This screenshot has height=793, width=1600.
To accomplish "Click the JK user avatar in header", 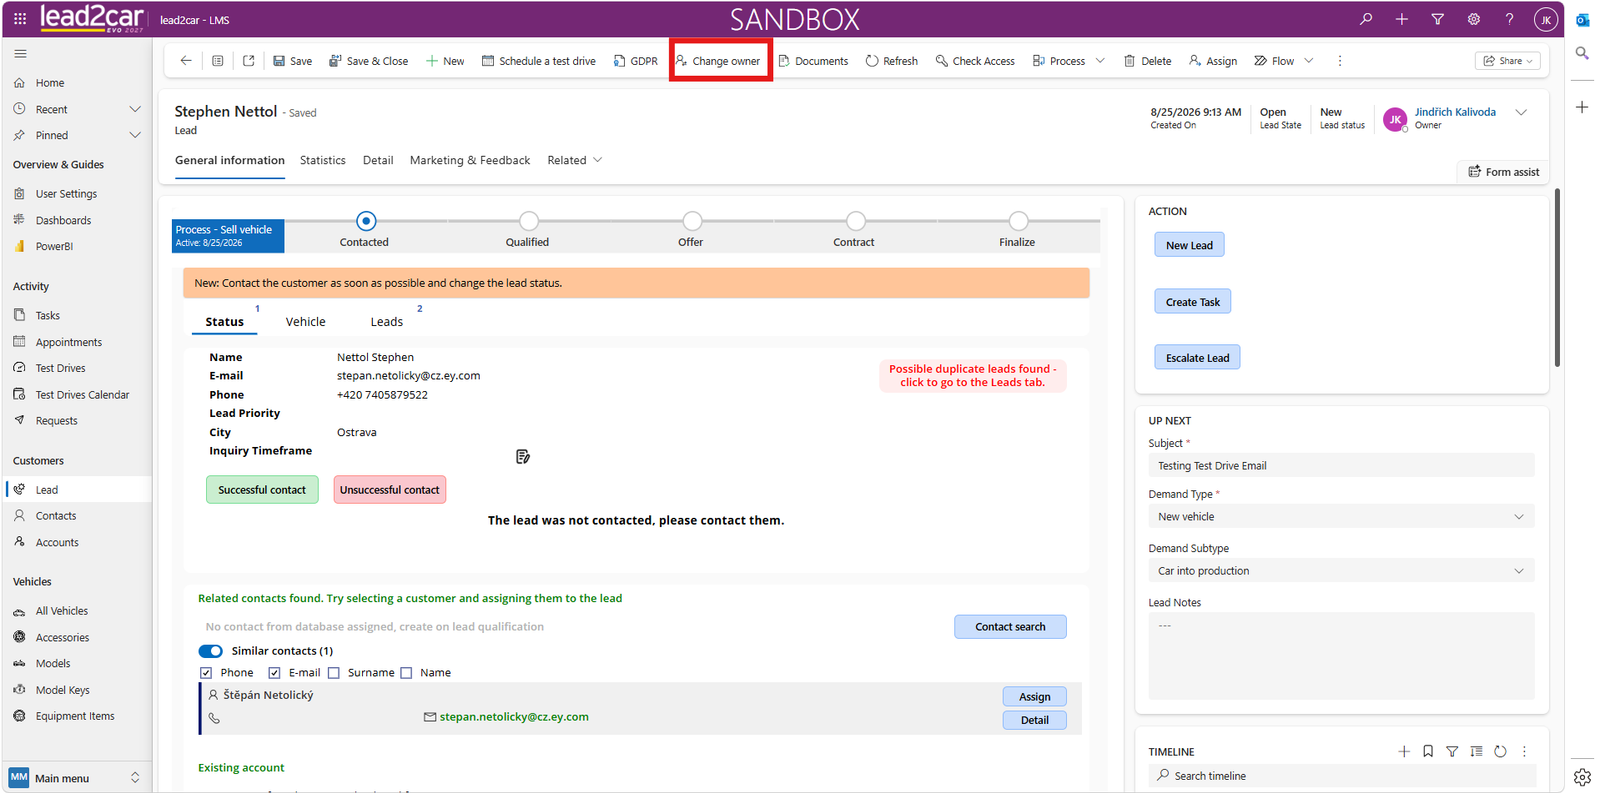I will click(x=1546, y=19).
